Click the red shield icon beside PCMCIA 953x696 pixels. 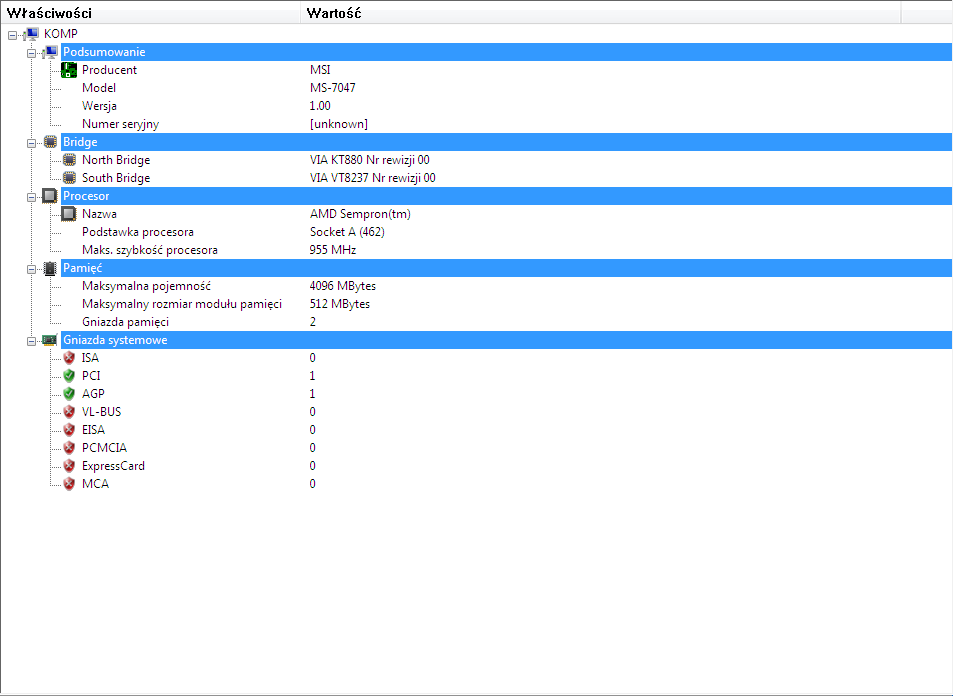tap(69, 448)
